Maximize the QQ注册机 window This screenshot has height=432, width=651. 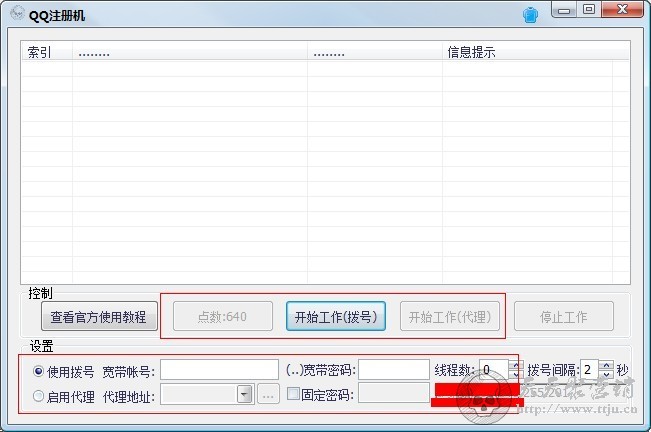pos(589,10)
